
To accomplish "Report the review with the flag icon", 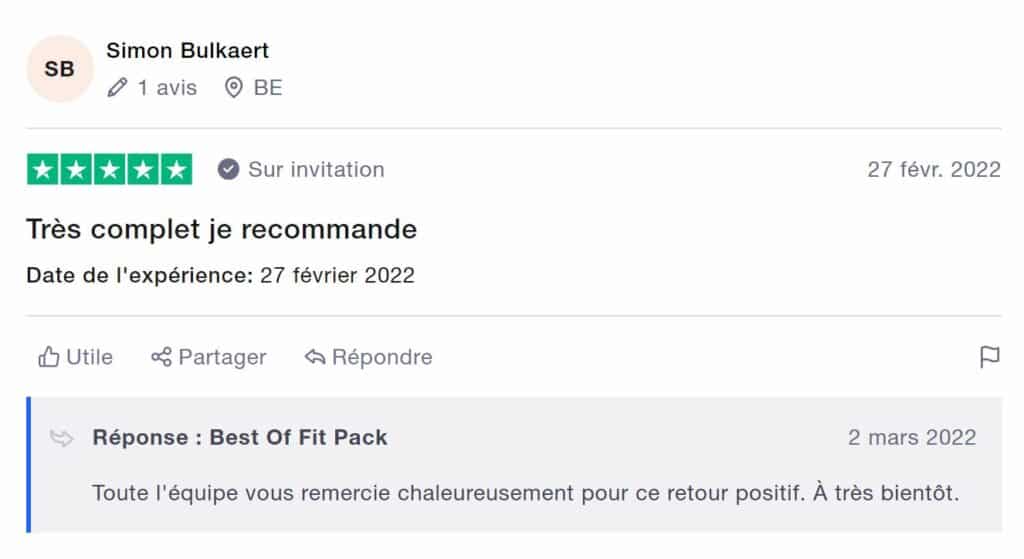I will point(989,357).
